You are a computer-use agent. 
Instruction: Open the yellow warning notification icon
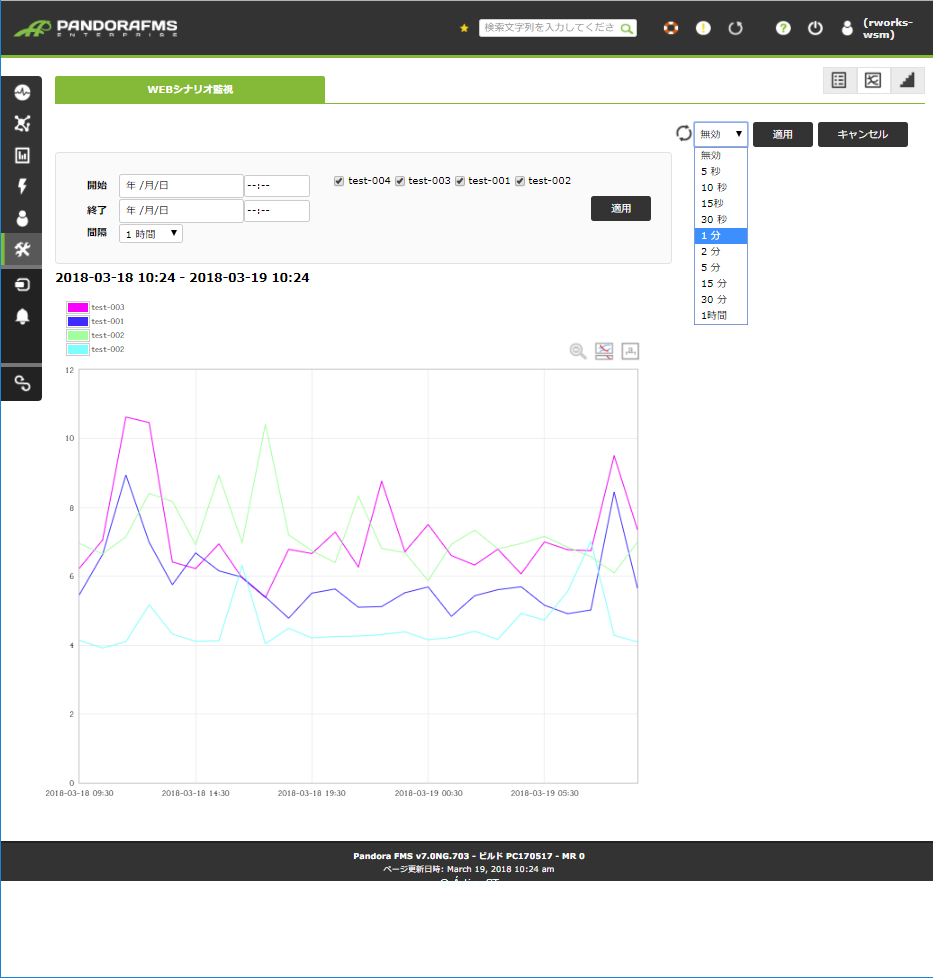(703, 28)
